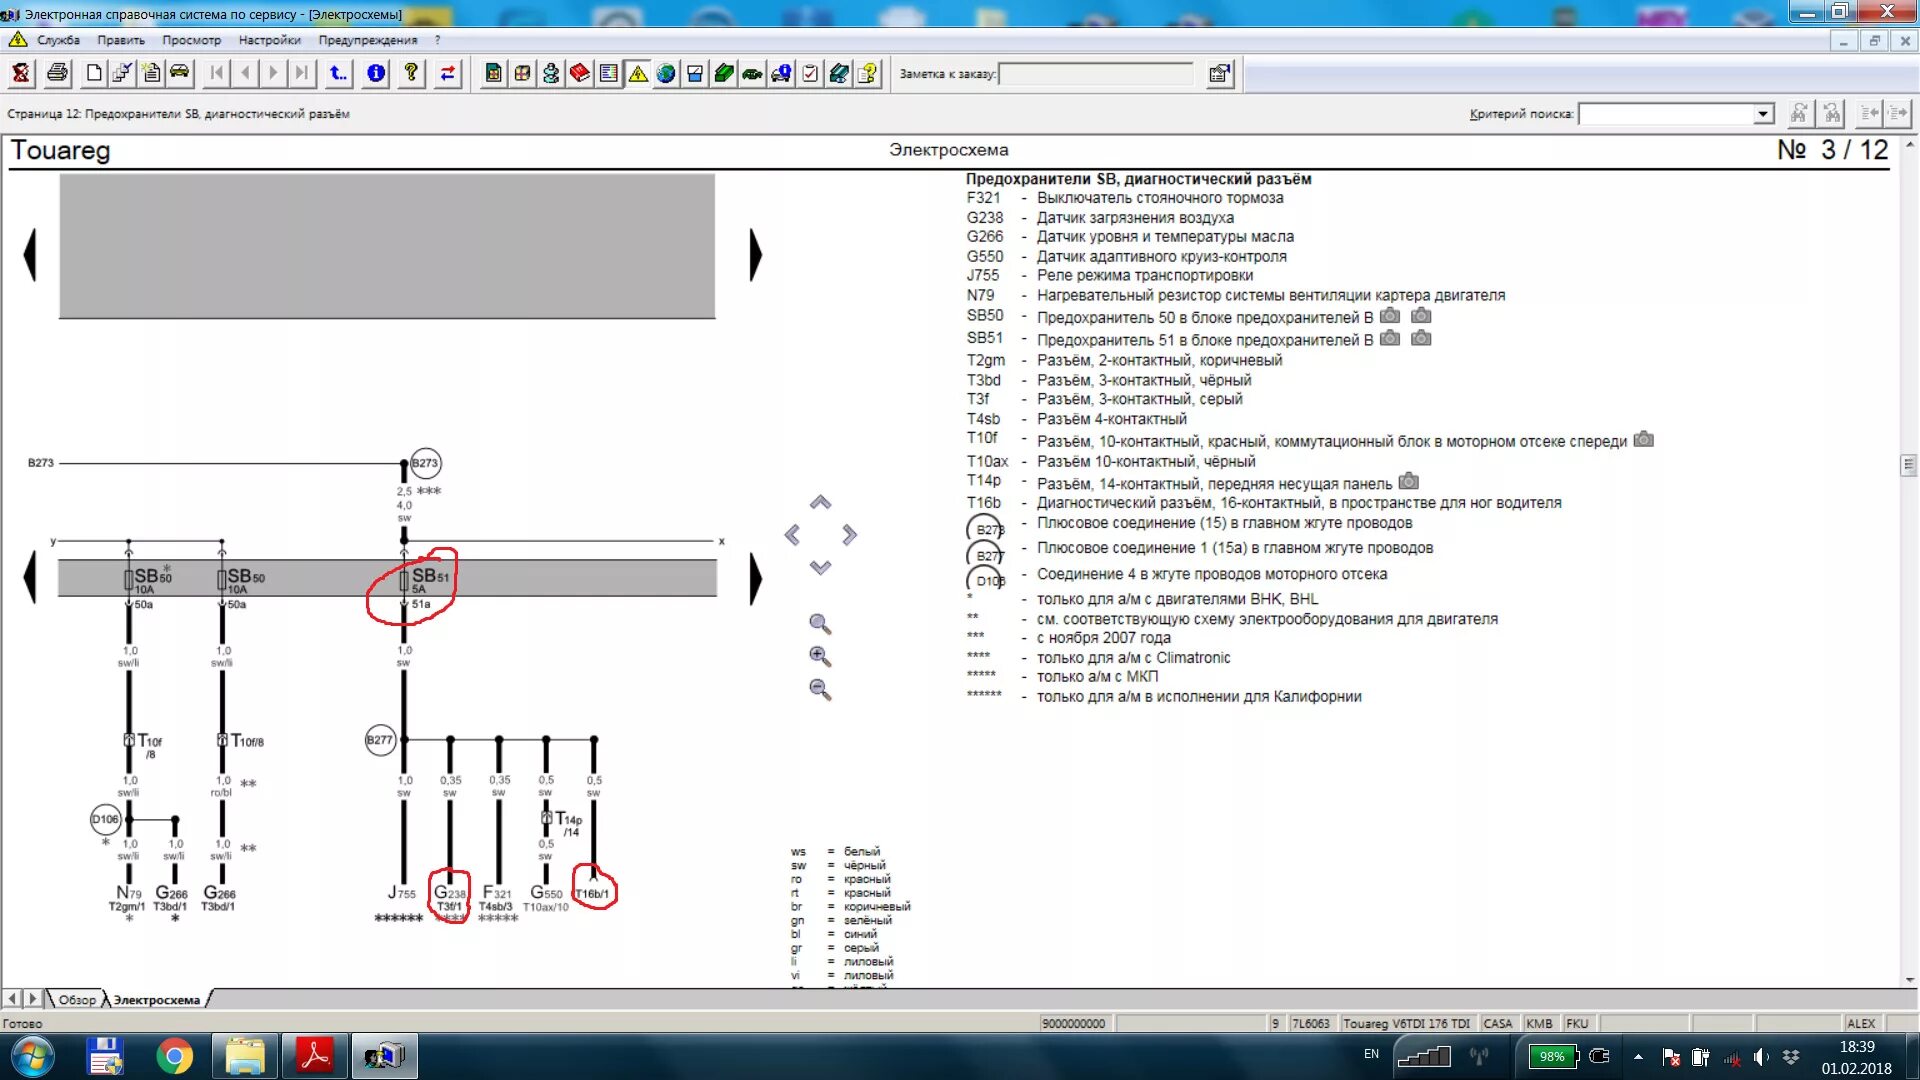1920x1080 pixels.
Task: Click the lower-right black arrow of diagram
Action: pos(756,579)
